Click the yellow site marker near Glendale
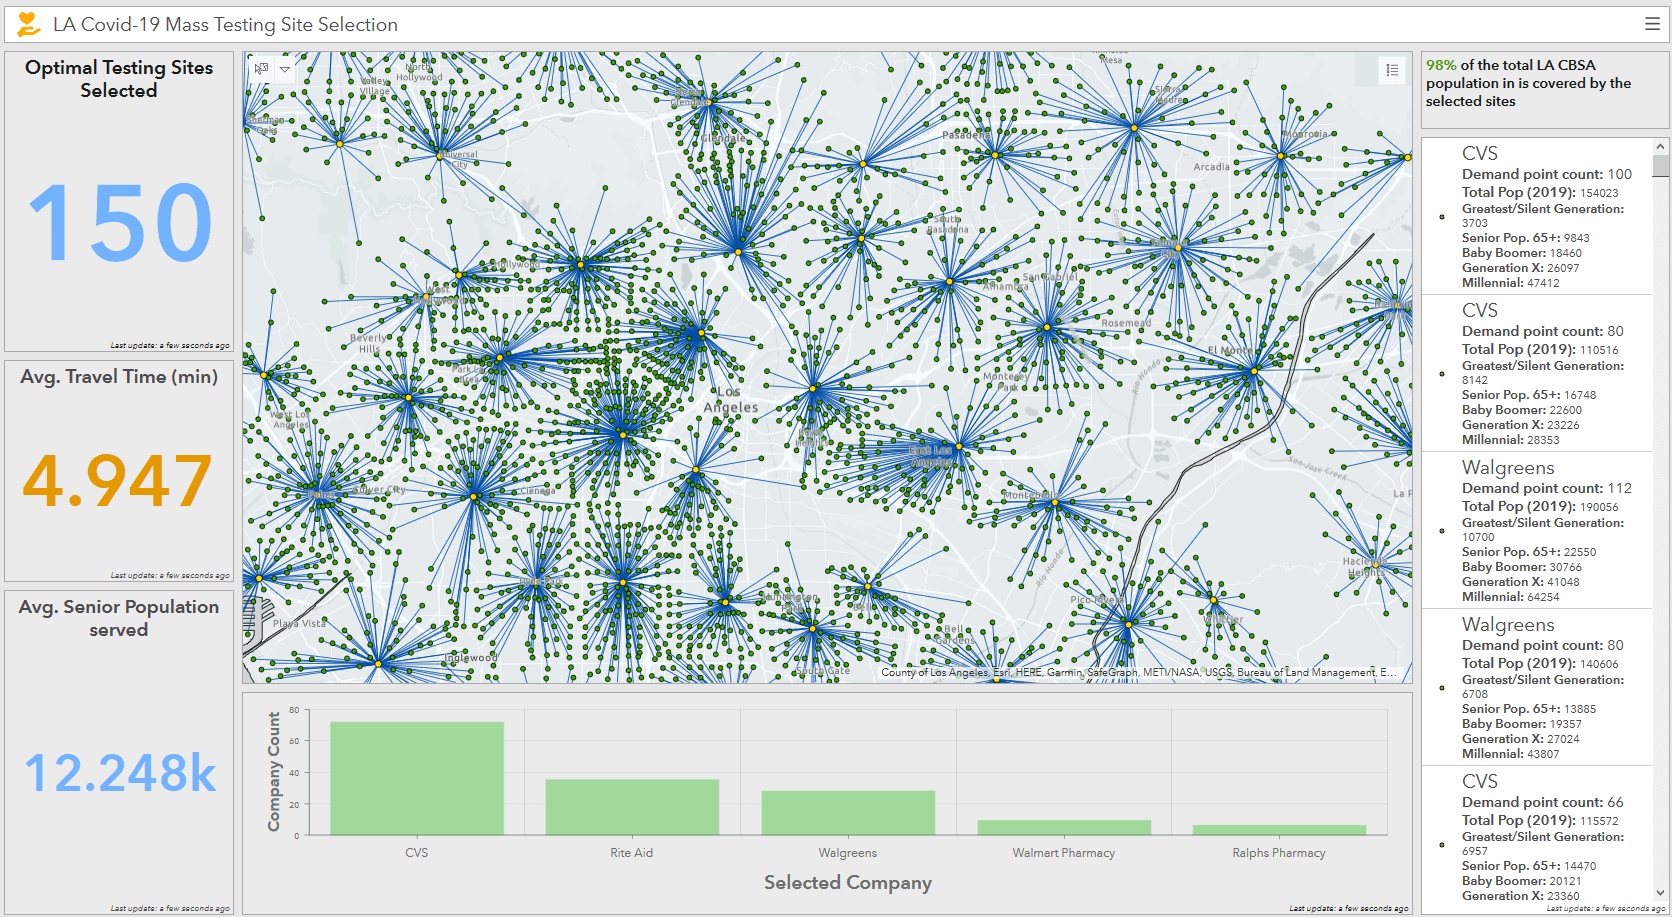This screenshot has width=1672, height=917. tap(709, 100)
